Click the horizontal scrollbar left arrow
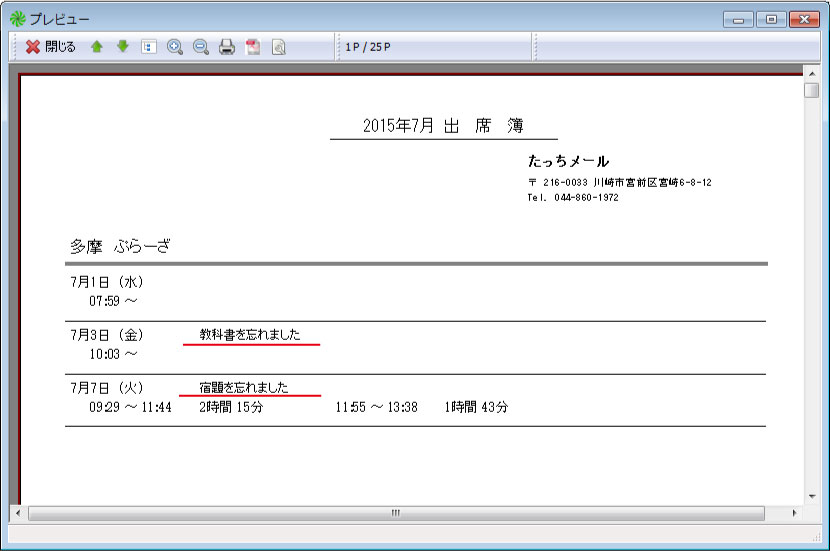 18,513
